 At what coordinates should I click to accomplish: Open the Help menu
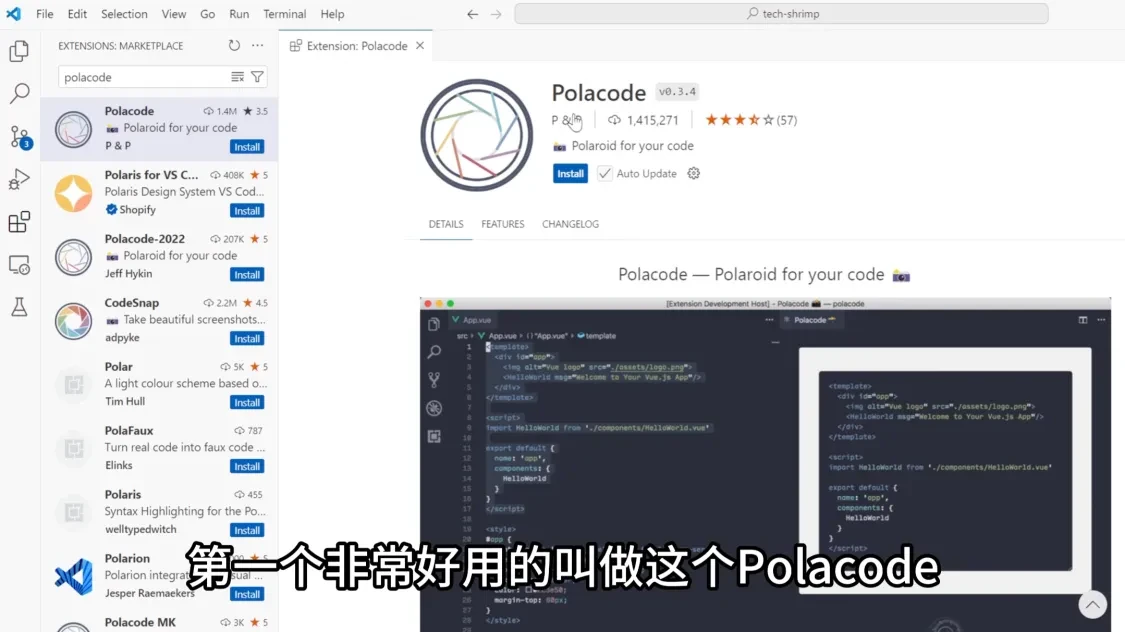[x=332, y=14]
